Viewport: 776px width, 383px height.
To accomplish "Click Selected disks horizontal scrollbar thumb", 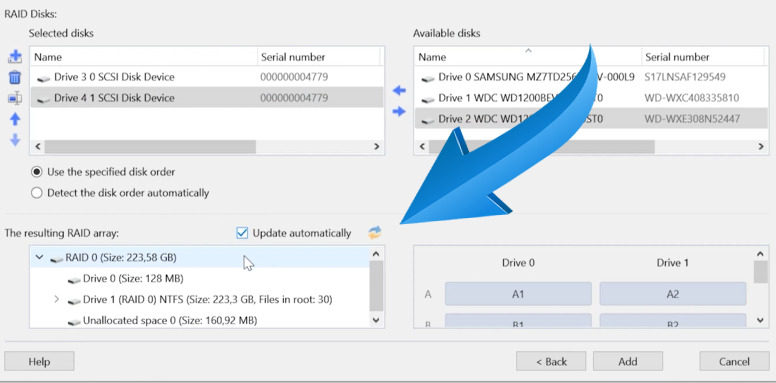I will click(150, 146).
